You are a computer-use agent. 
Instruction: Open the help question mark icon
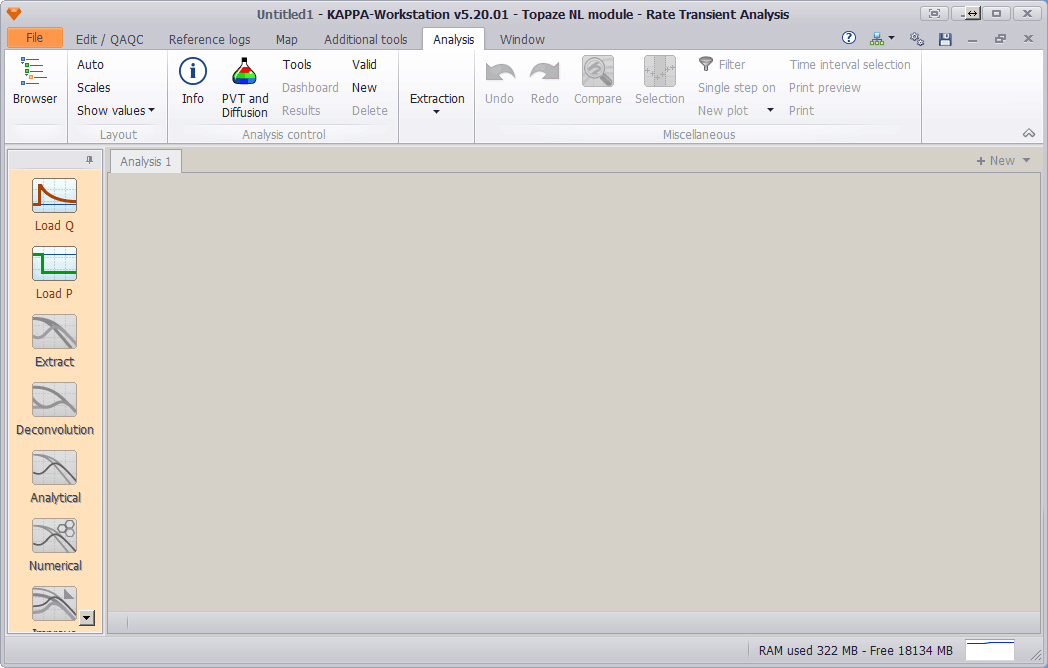pyautogui.click(x=849, y=38)
